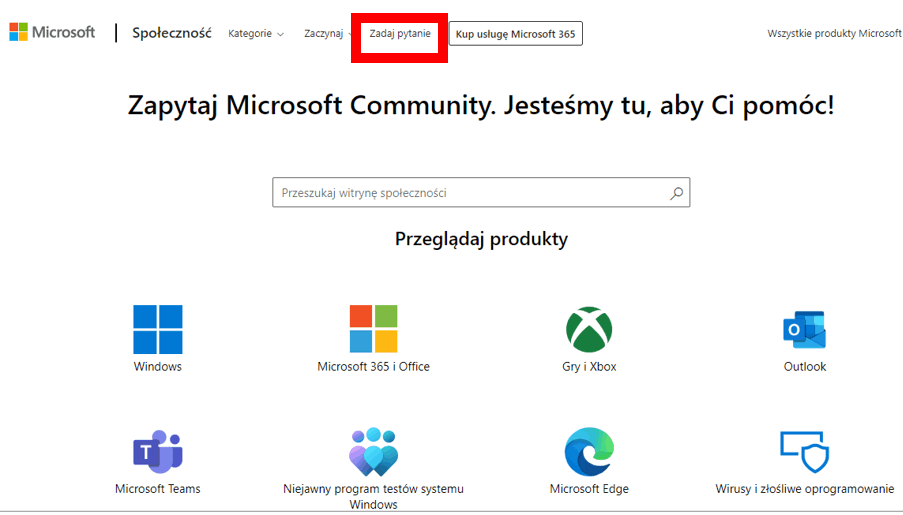This screenshot has height=515, width=903.
Task: Click the Gry i Xbox label
Action: click(589, 366)
